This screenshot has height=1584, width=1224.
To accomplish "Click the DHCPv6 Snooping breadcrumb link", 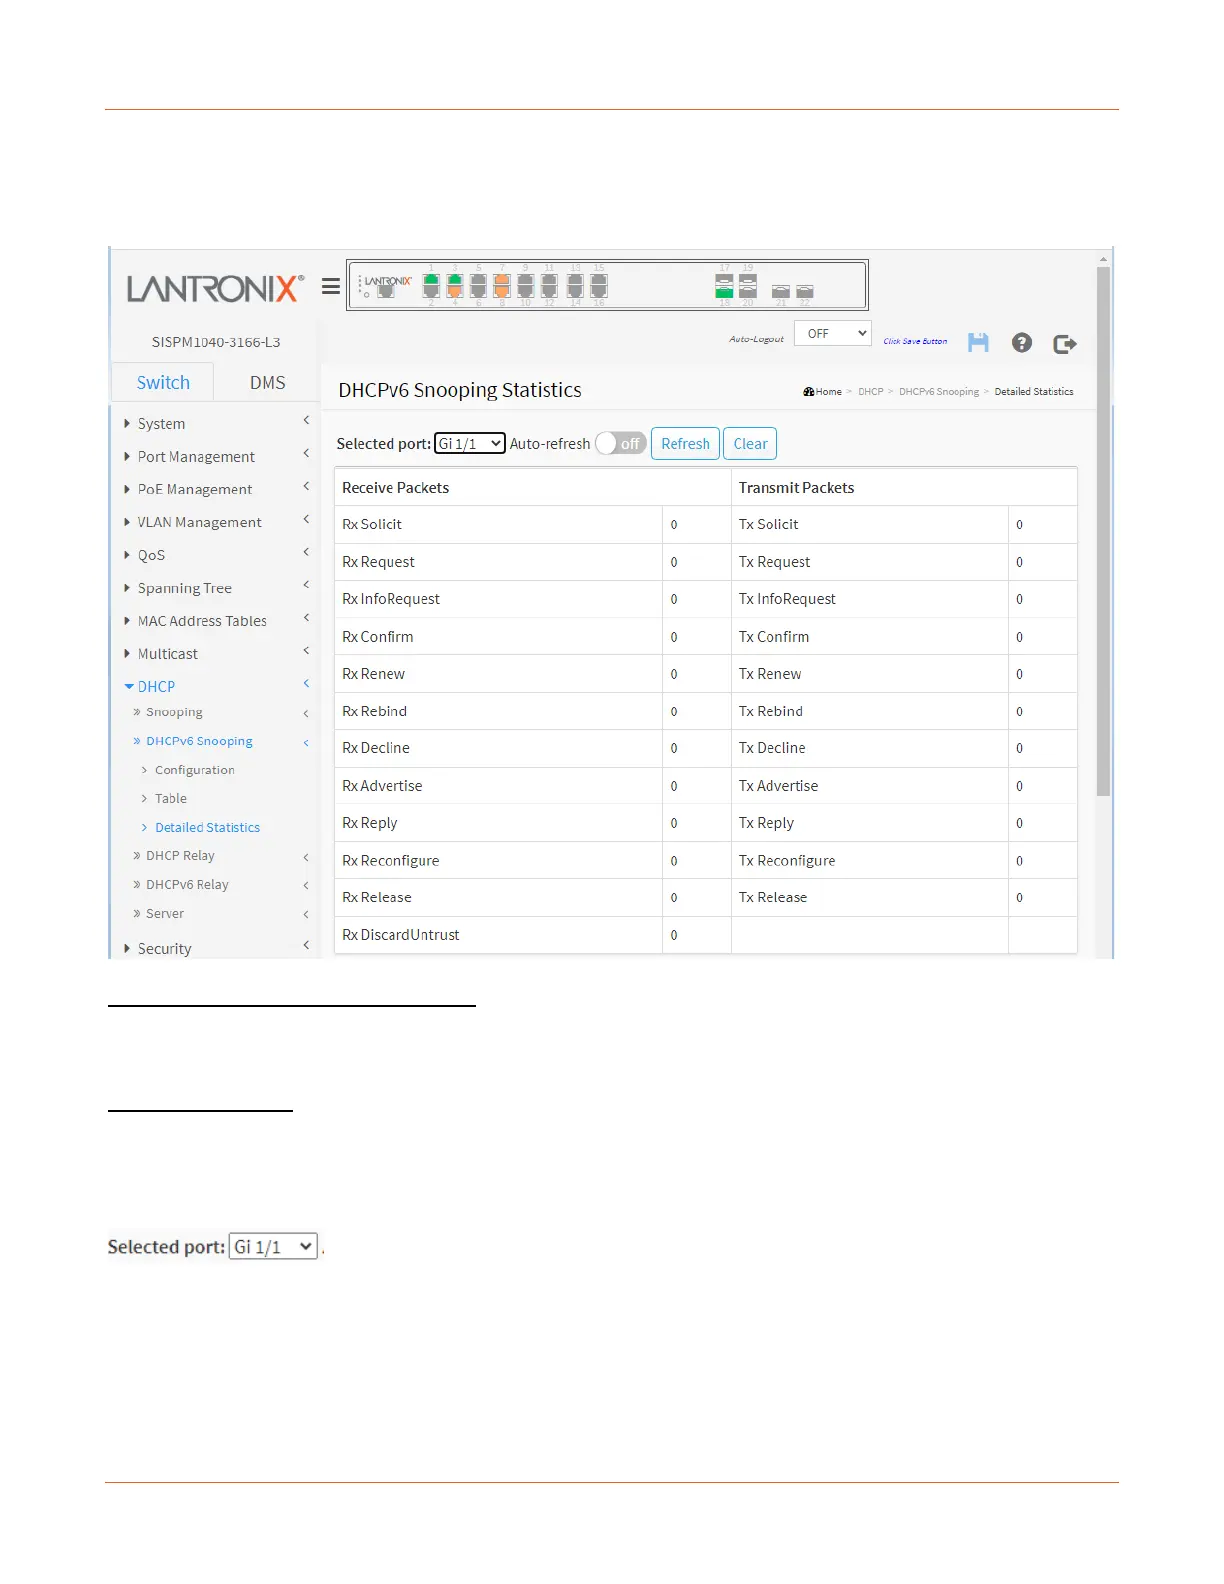I will point(938,392).
